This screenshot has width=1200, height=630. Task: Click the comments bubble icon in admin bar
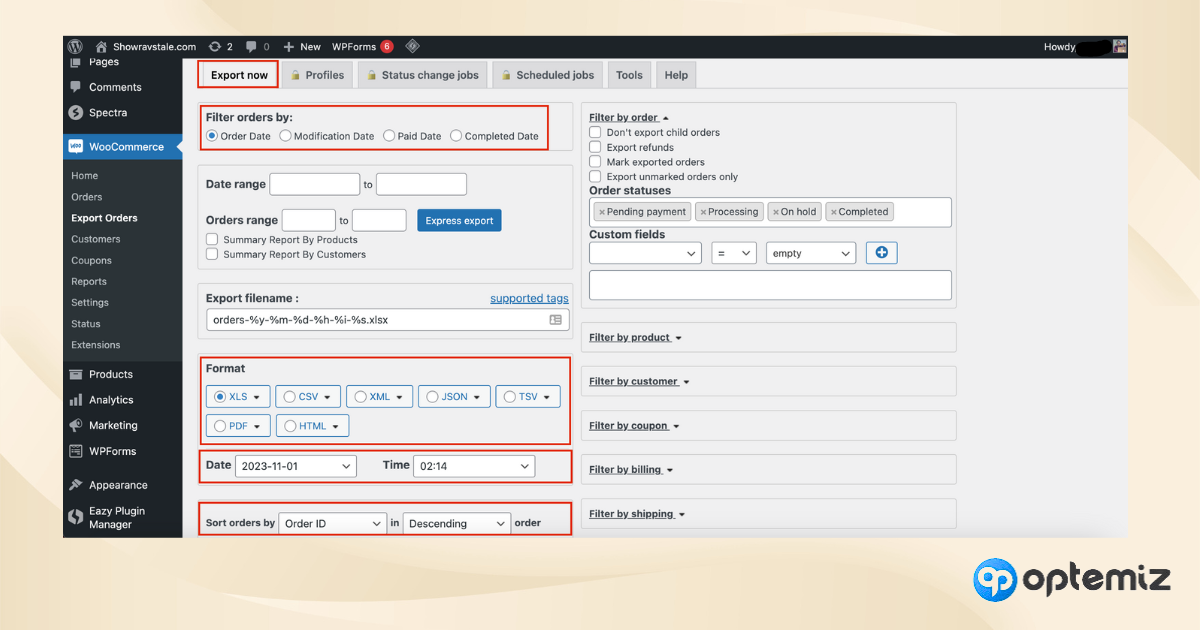(252, 47)
